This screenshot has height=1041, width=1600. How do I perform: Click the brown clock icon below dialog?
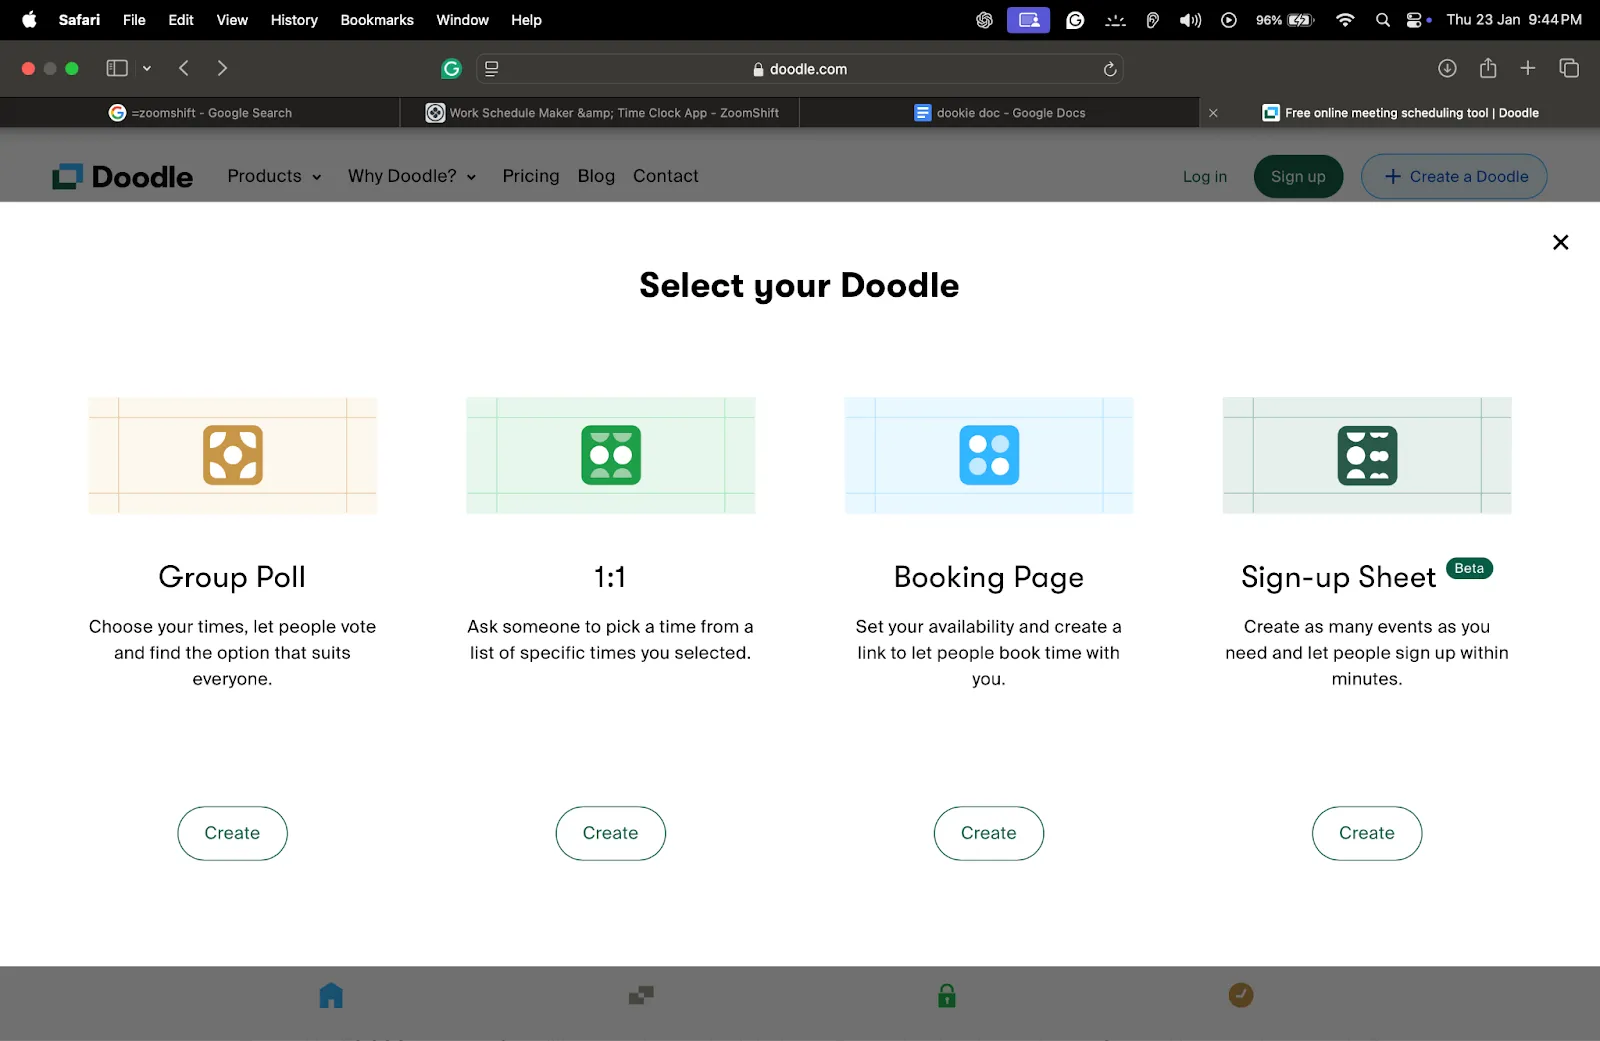click(1241, 995)
